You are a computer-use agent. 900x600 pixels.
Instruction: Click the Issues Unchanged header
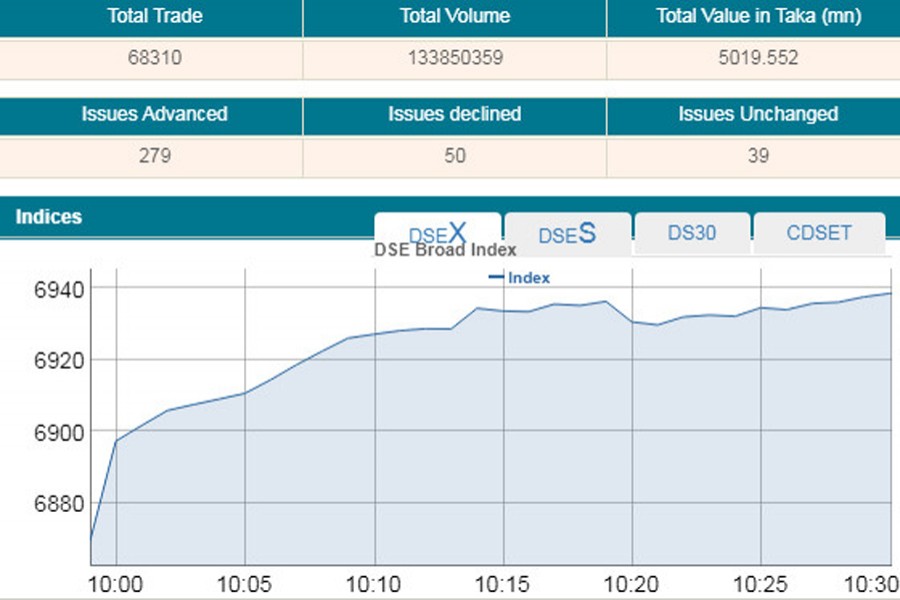(757, 114)
